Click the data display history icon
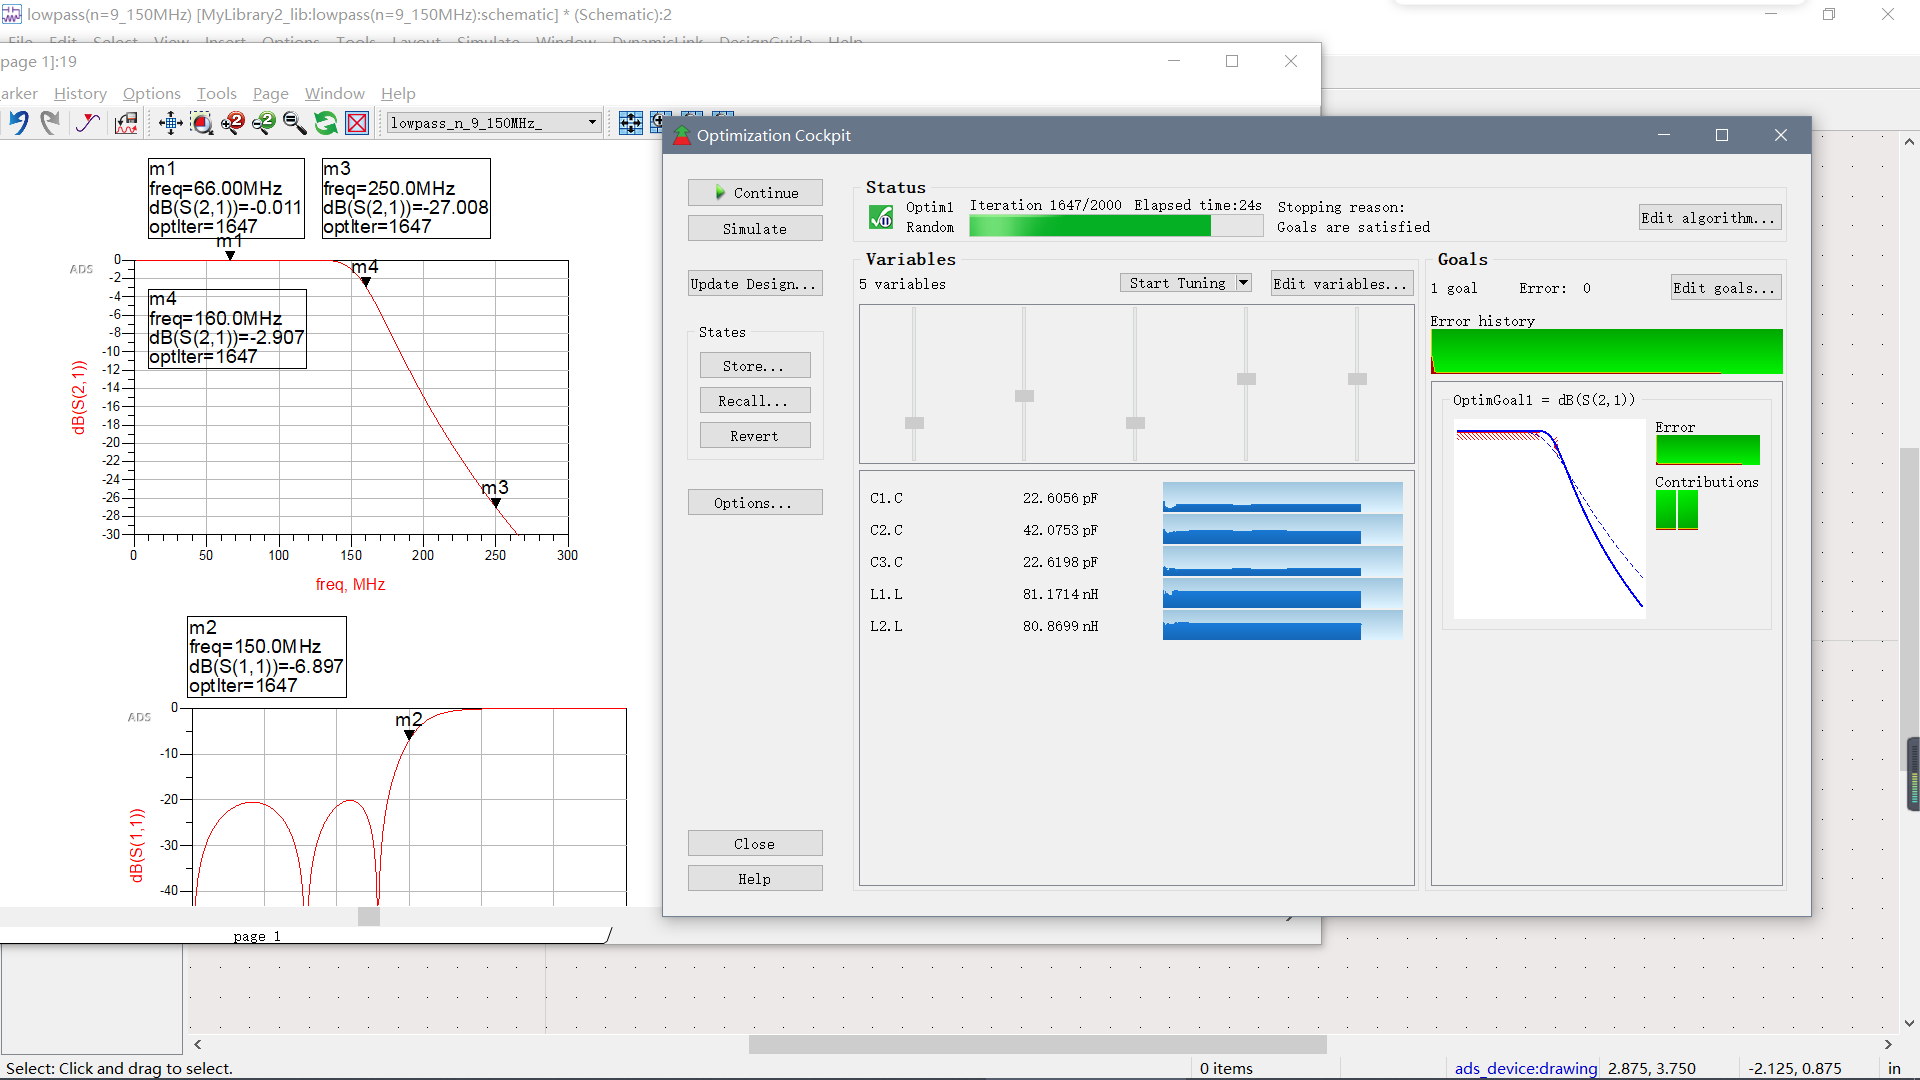Image resolution: width=1920 pixels, height=1080 pixels. (126, 122)
